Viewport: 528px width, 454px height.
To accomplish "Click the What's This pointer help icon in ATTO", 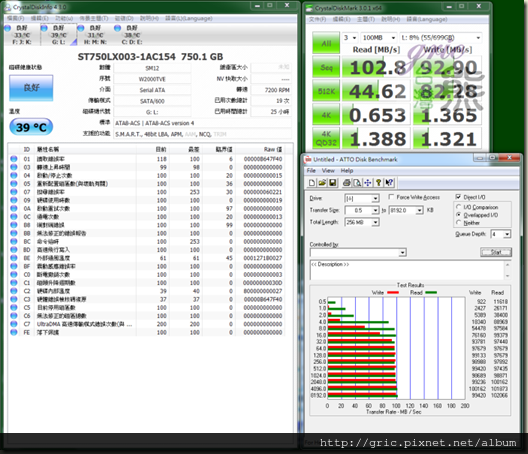I will pyautogui.click(x=389, y=183).
